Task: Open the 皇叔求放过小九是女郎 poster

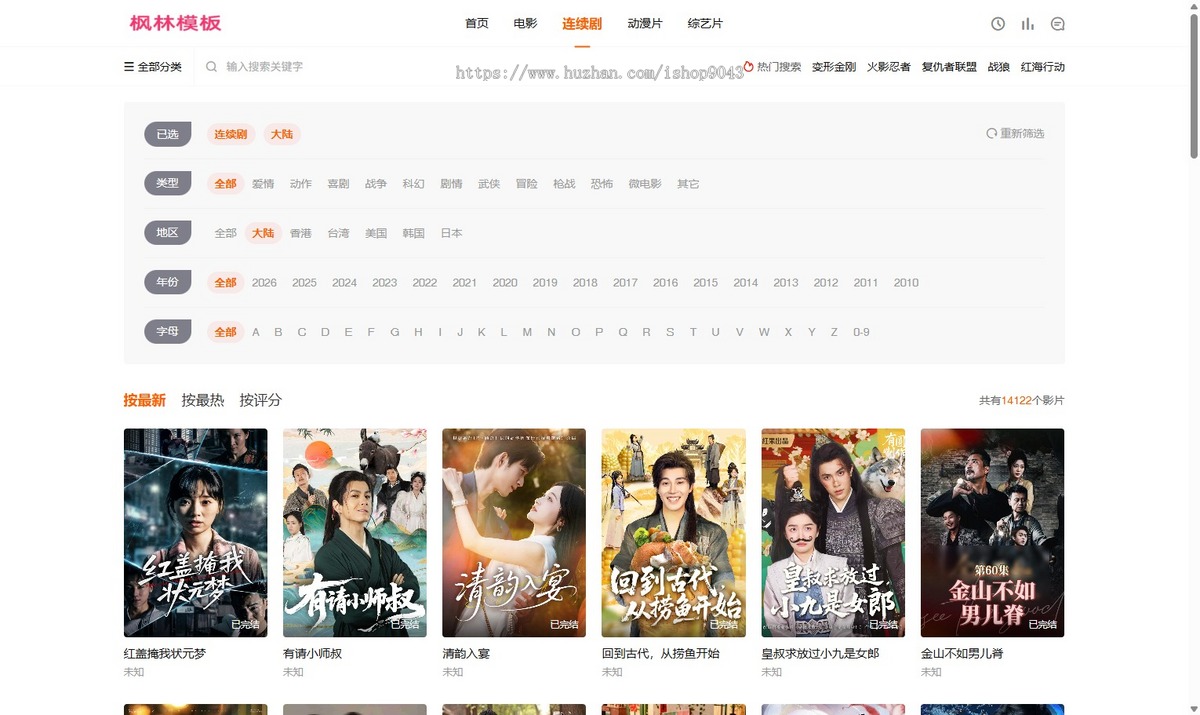Action: 833,533
